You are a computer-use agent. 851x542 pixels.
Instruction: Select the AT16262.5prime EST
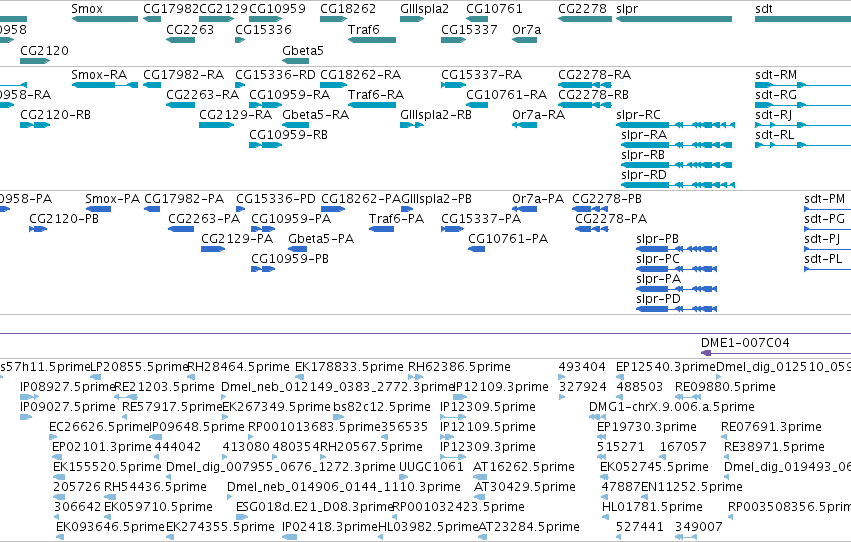pyautogui.click(x=480, y=477)
